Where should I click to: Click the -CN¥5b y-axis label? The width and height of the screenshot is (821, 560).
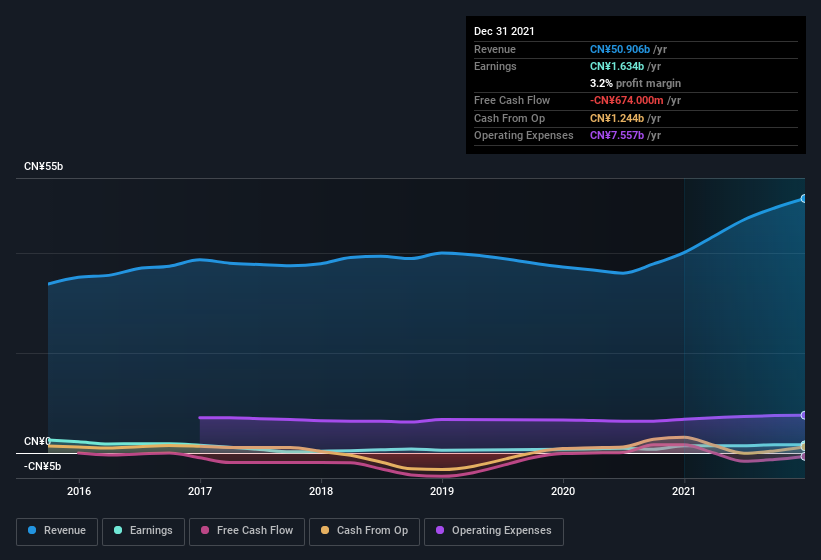click(42, 466)
